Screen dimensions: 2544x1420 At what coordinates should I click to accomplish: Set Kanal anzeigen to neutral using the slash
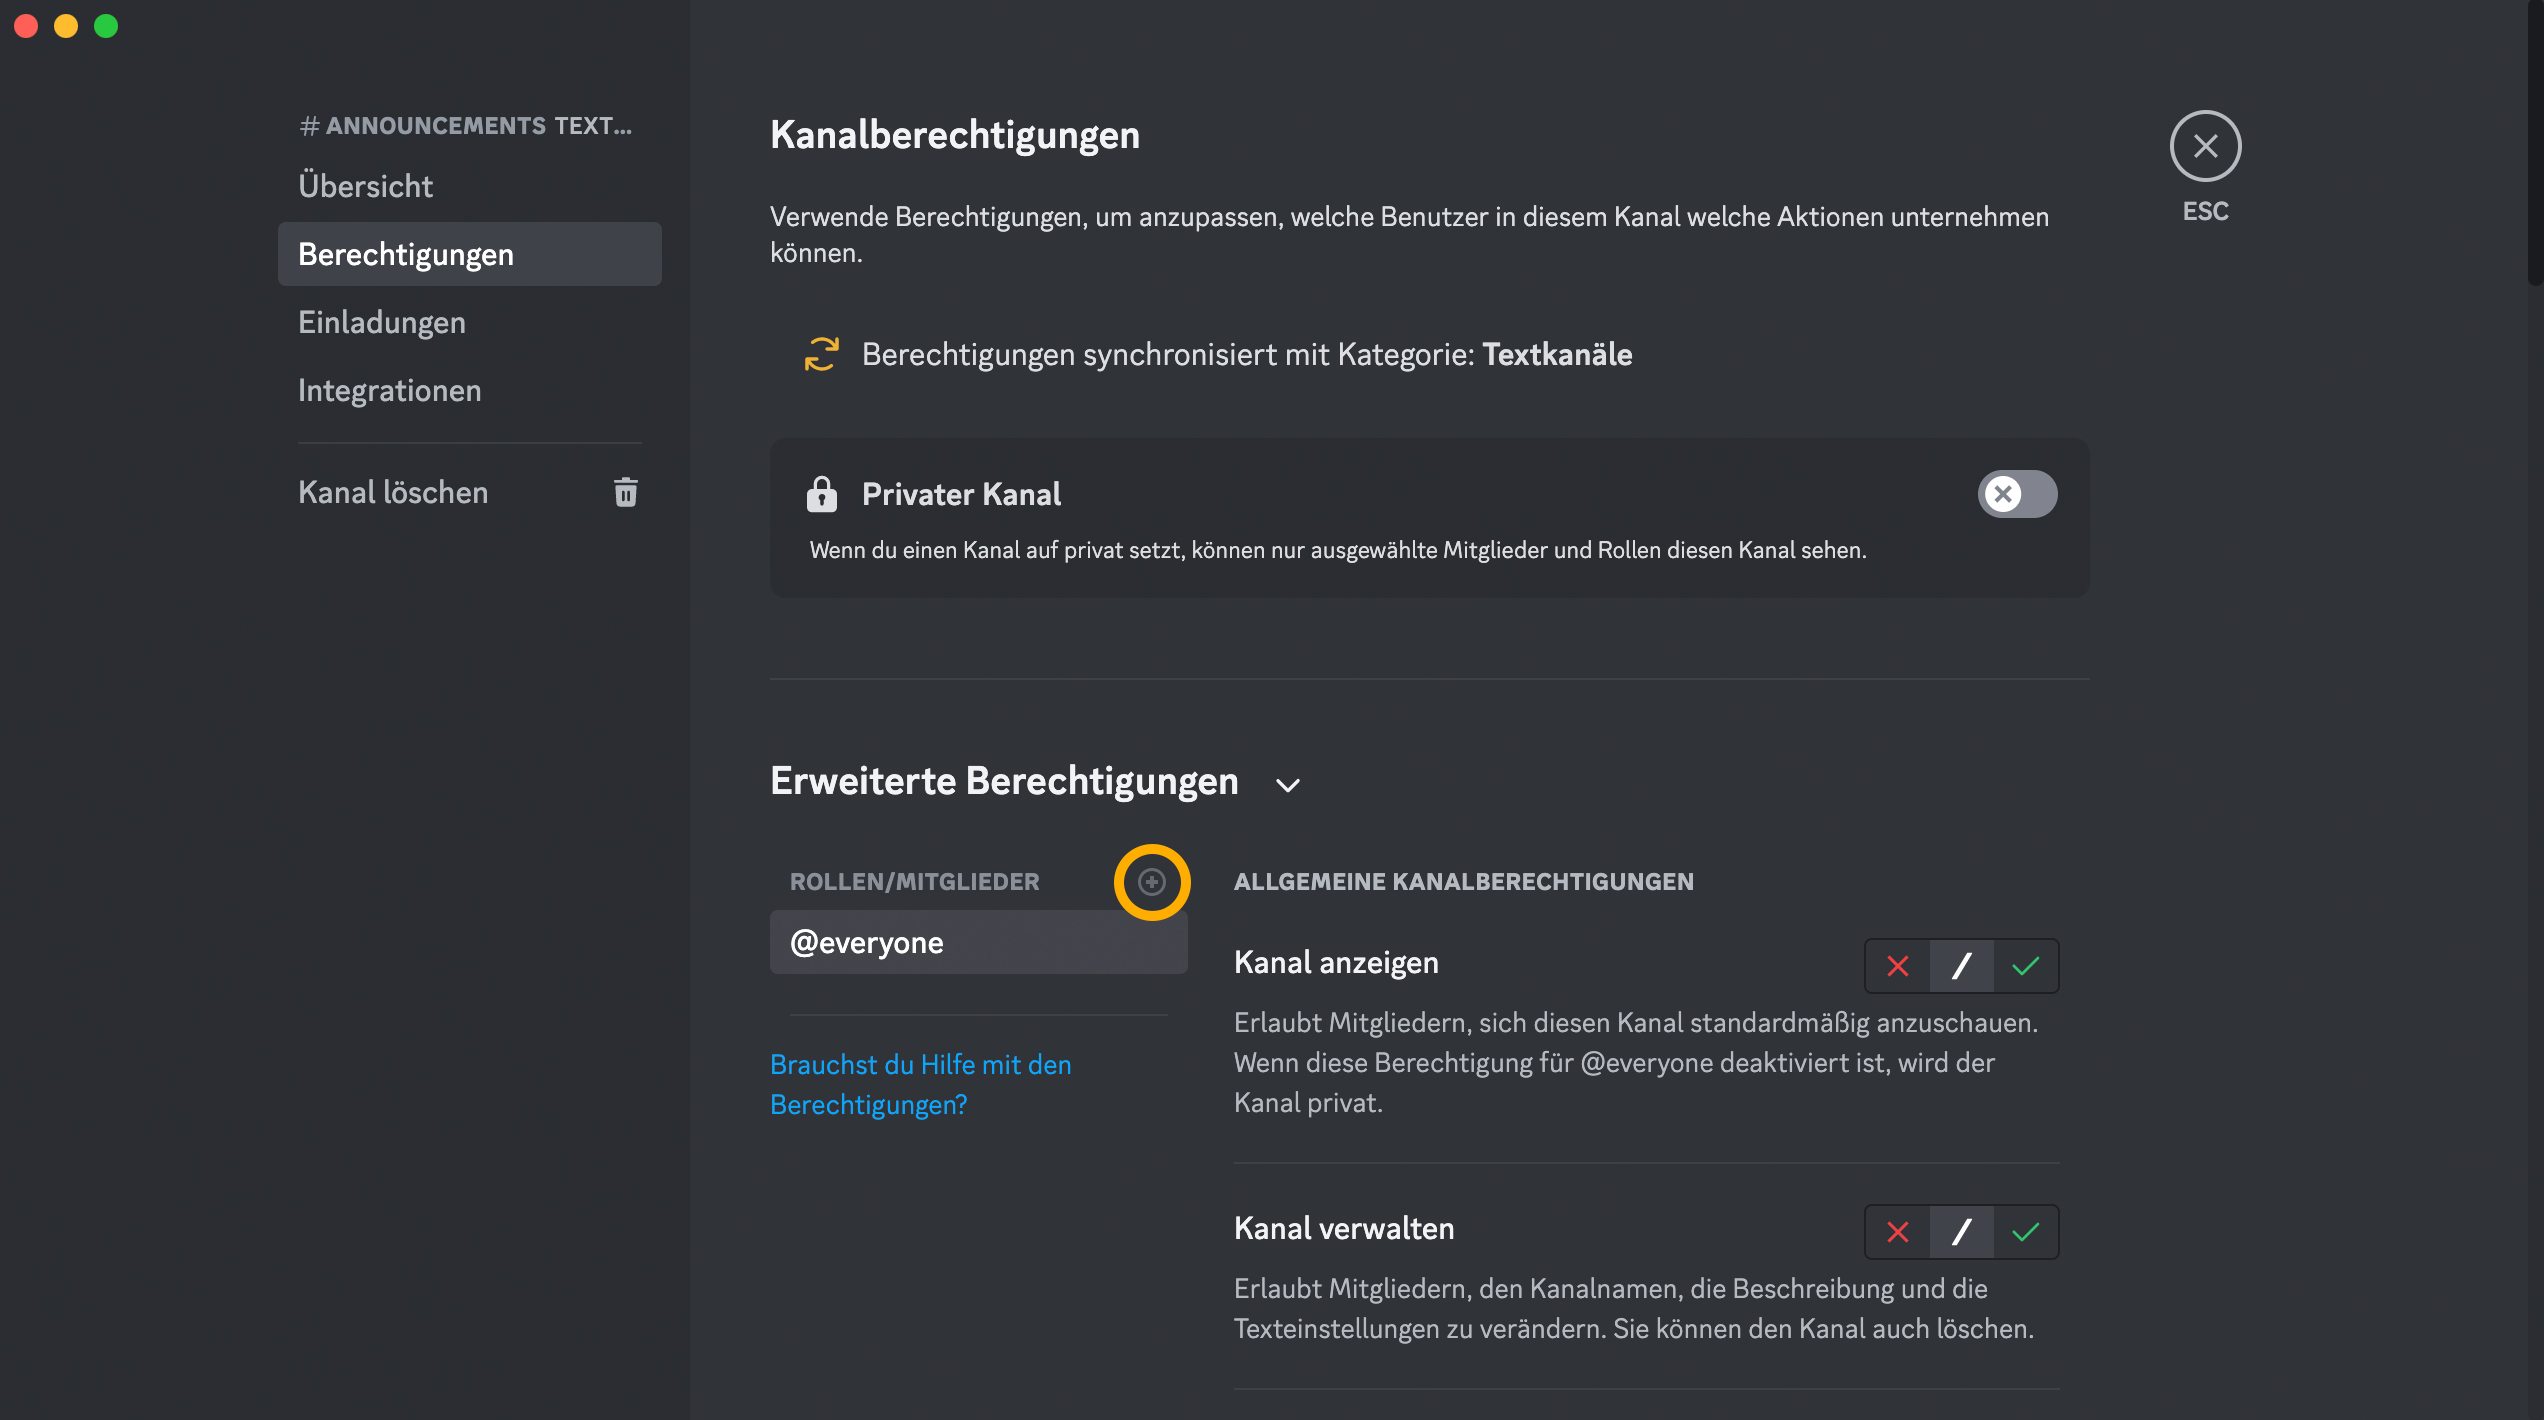tap(1962, 965)
